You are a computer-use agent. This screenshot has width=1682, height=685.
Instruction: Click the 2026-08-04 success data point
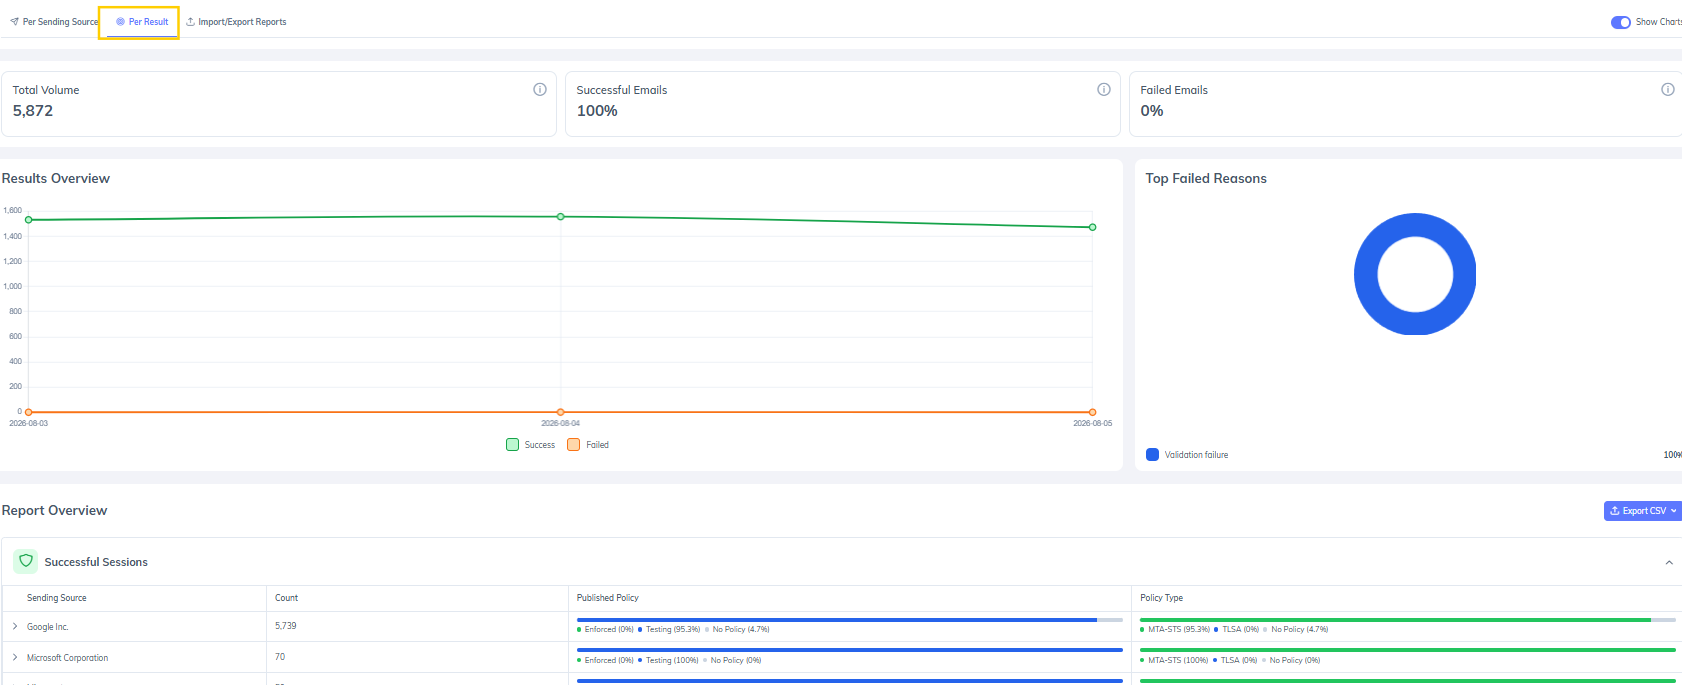[x=560, y=216]
